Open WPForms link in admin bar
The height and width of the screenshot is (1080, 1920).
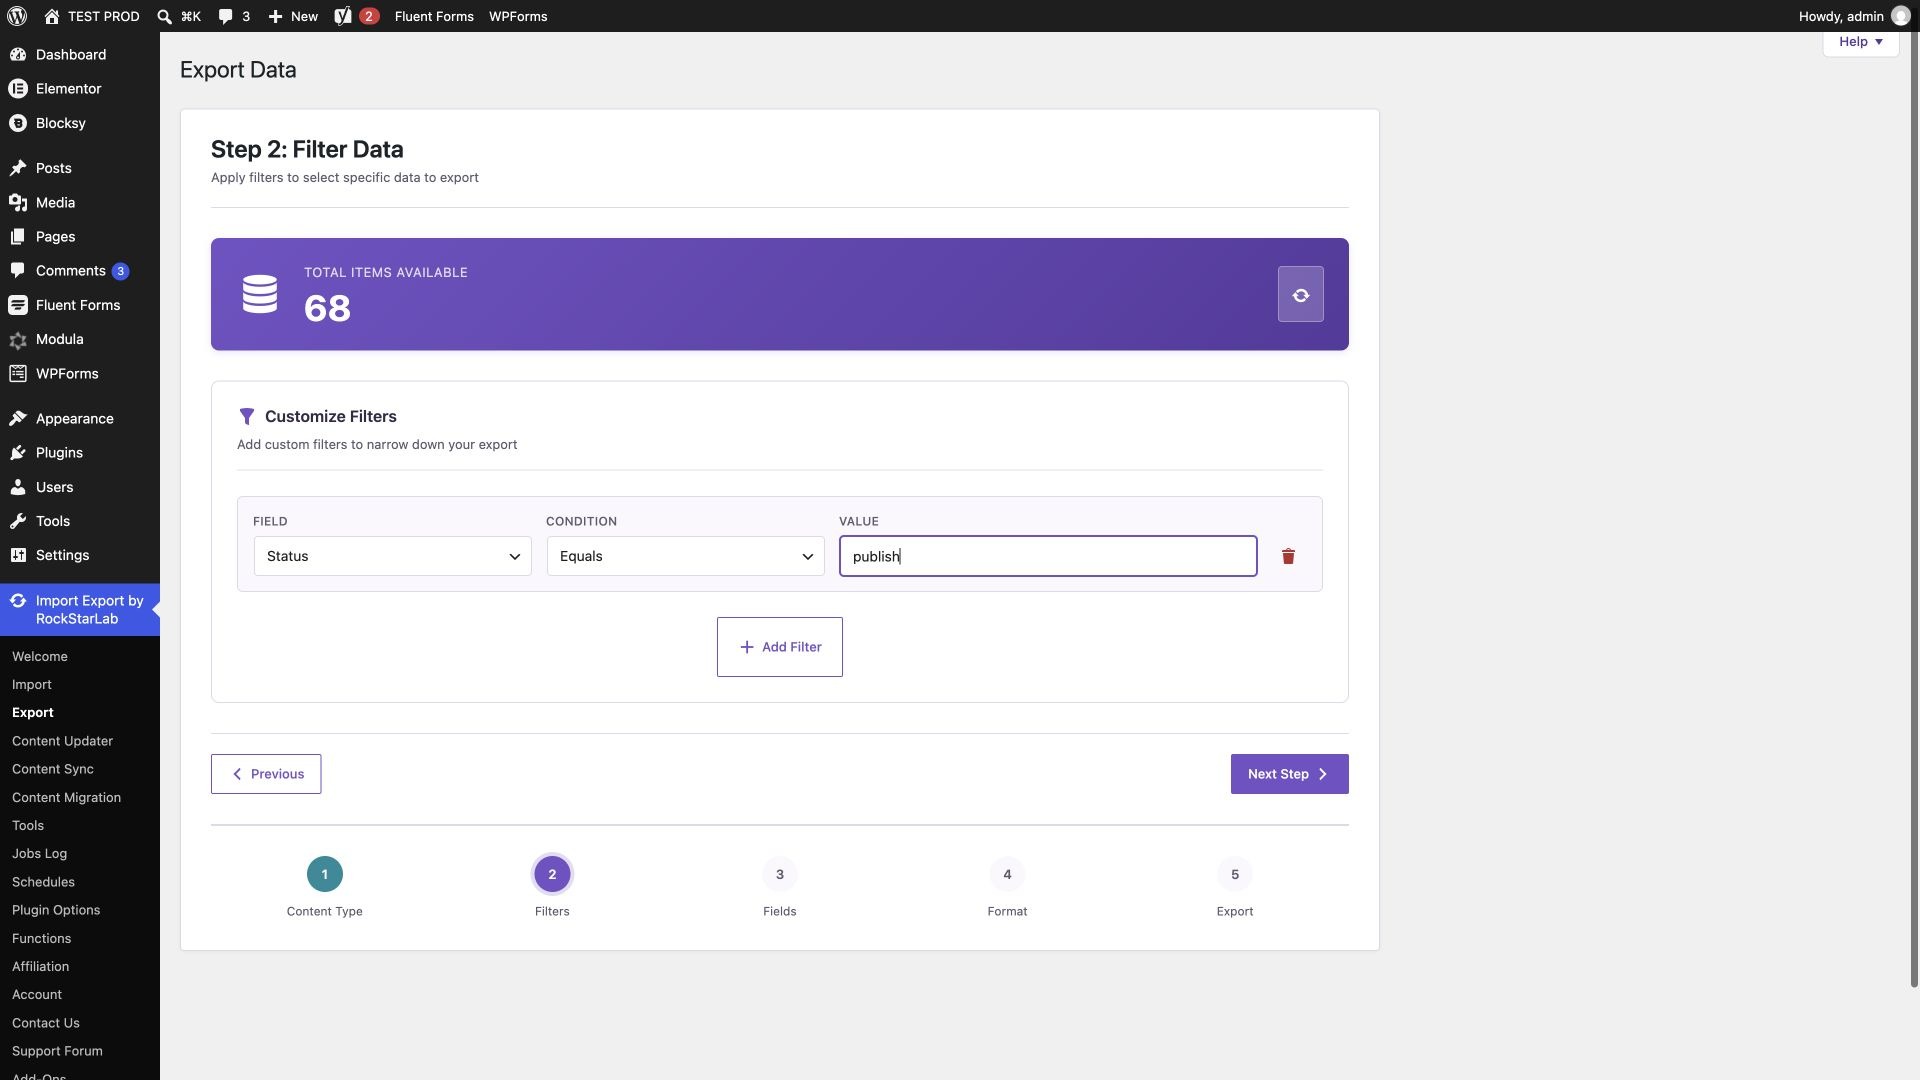[x=518, y=16]
